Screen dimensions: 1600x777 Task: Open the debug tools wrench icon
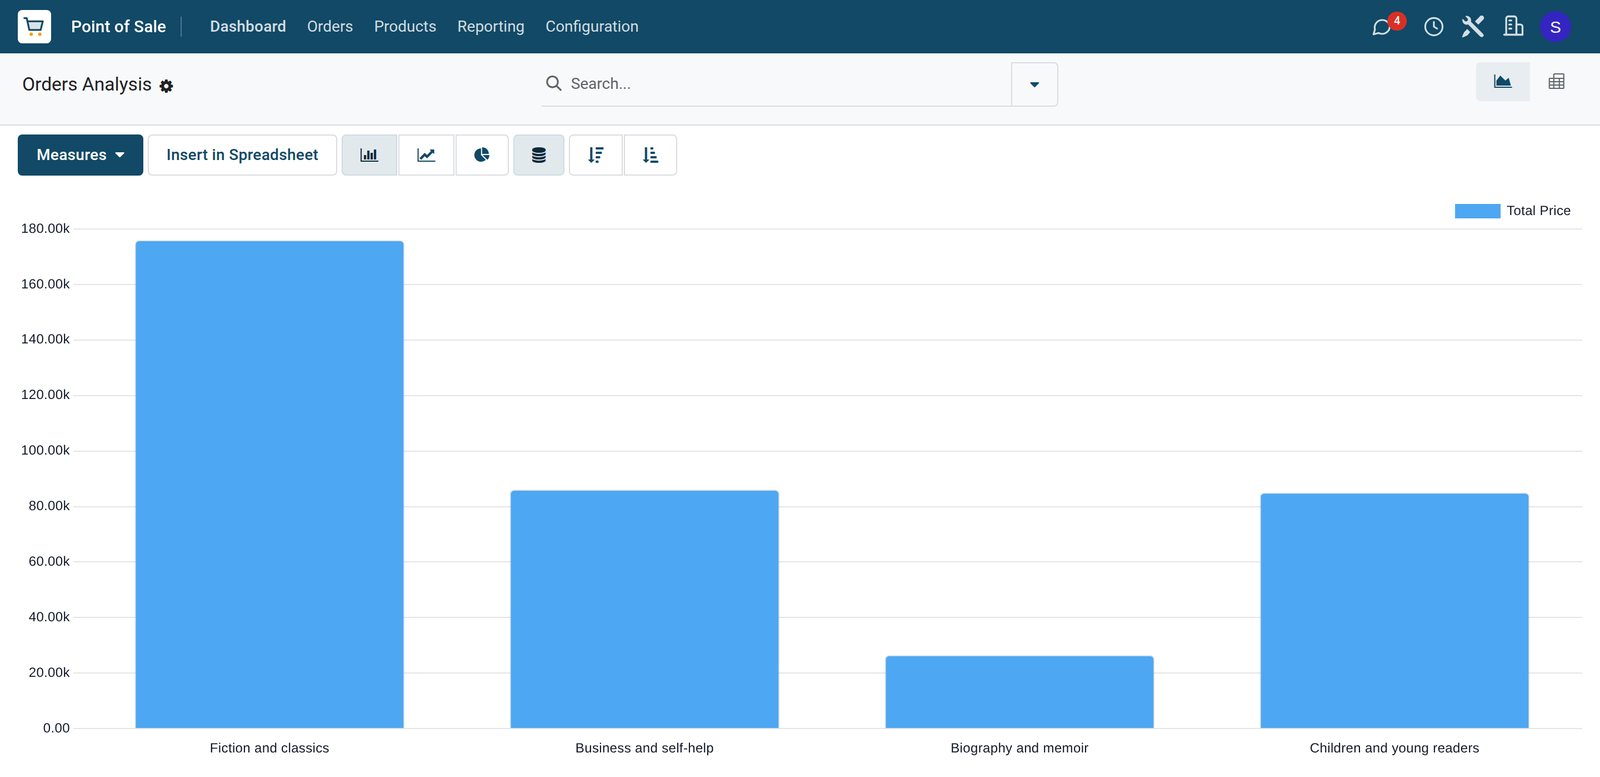point(1473,27)
